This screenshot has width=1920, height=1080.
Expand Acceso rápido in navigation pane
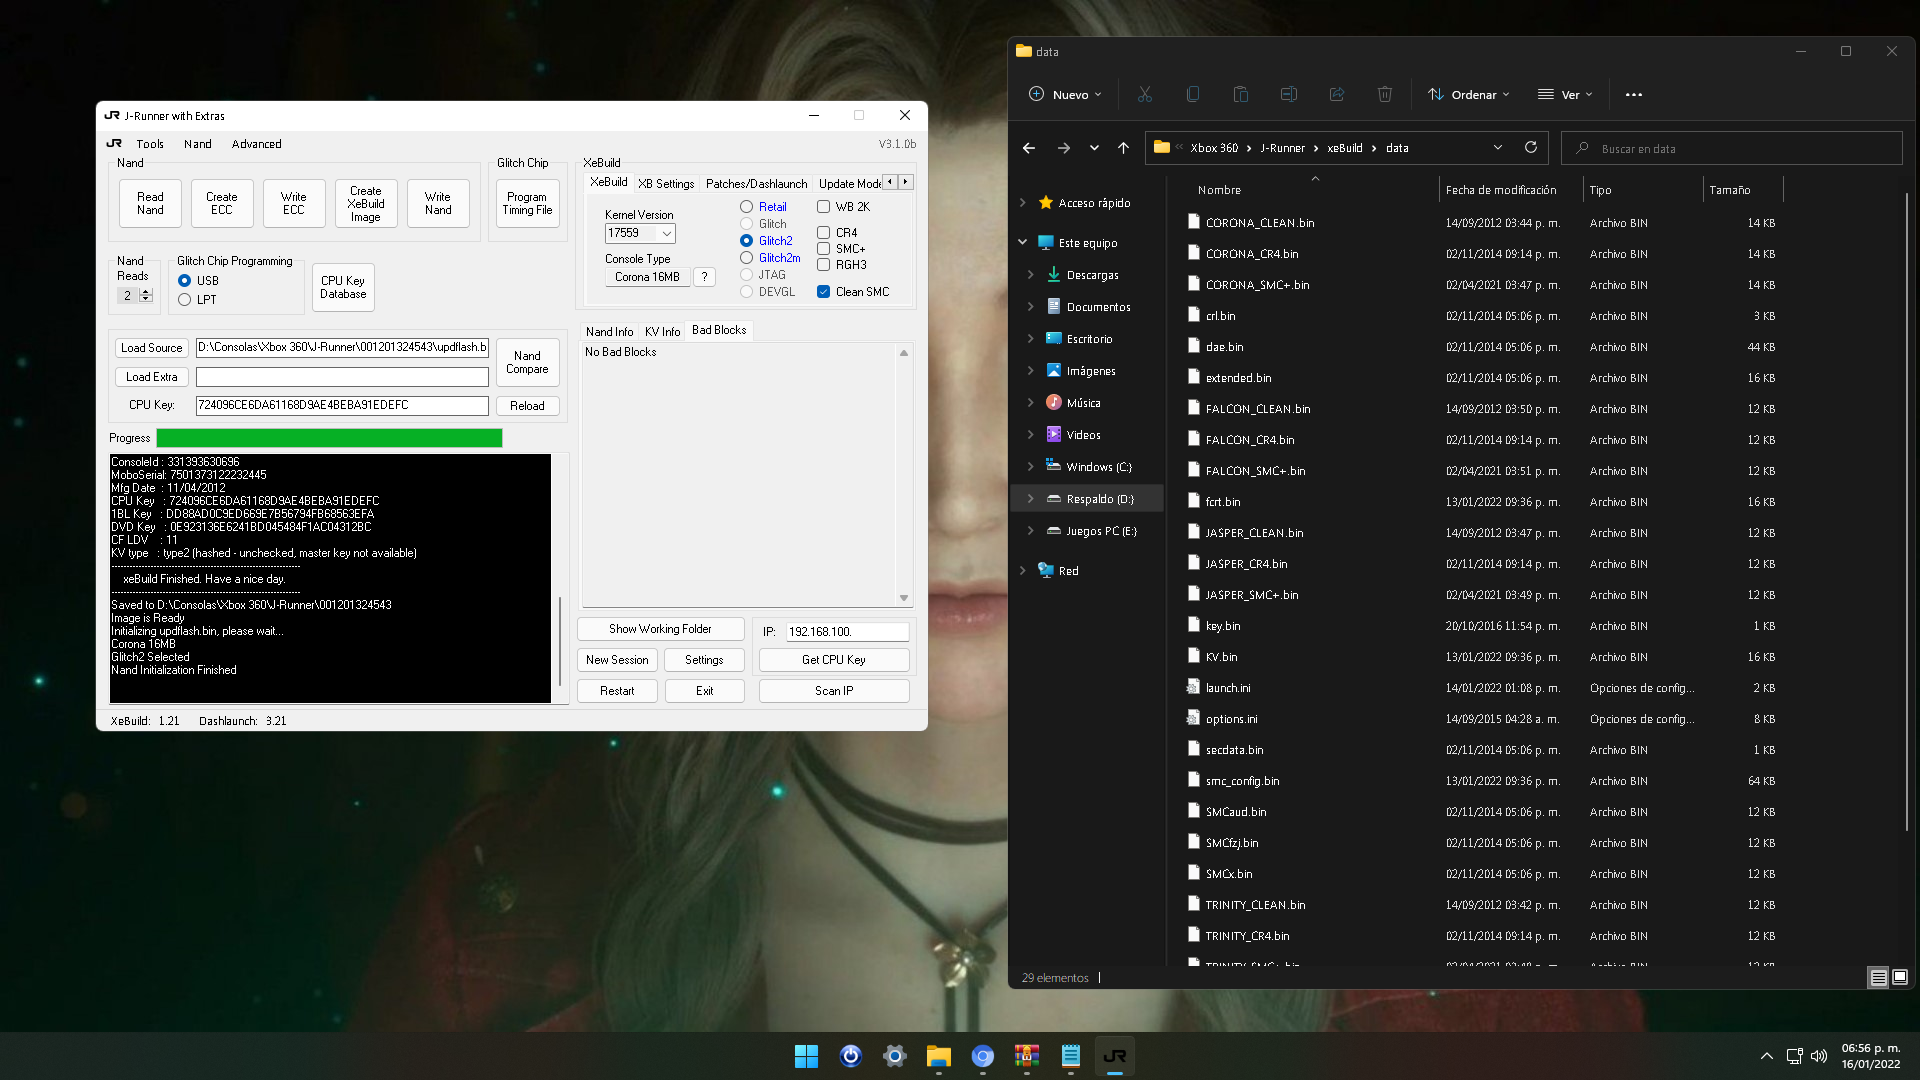(1022, 203)
